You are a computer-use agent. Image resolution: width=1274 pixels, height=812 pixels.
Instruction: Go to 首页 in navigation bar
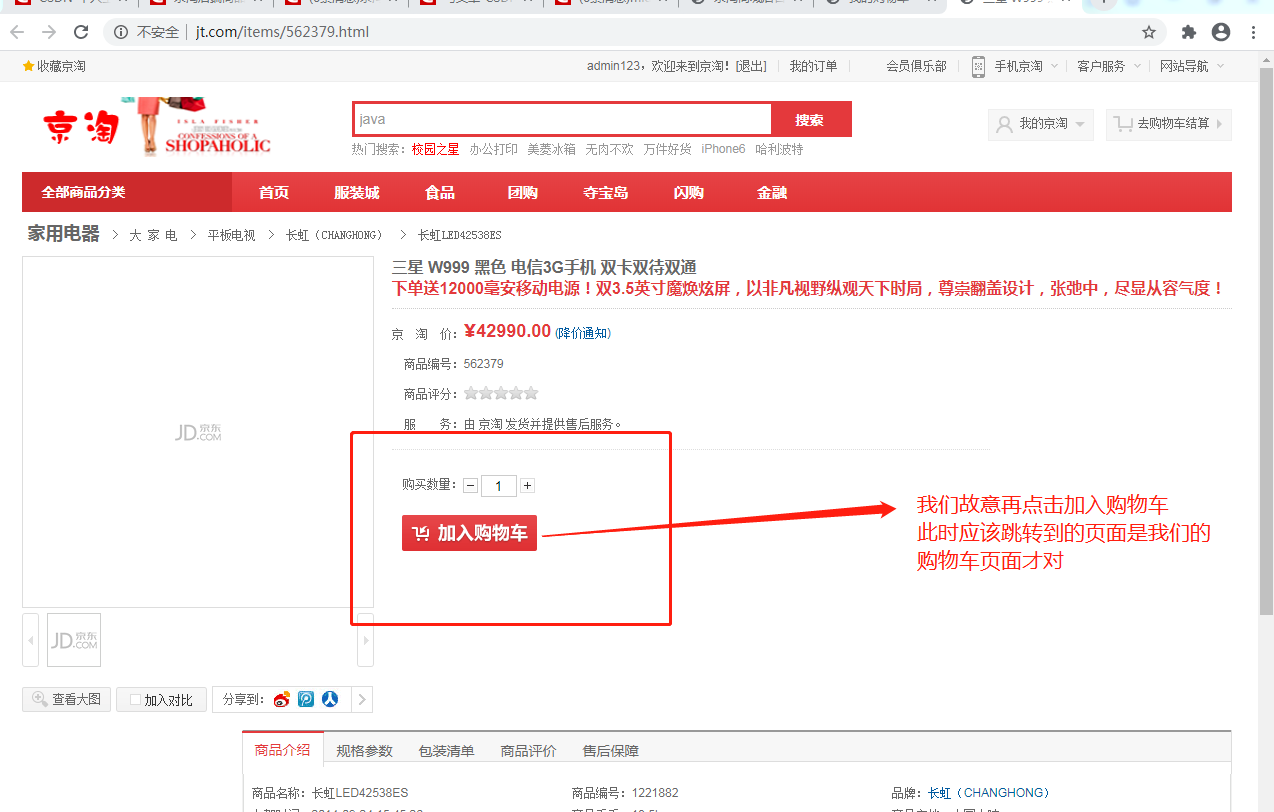(273, 192)
